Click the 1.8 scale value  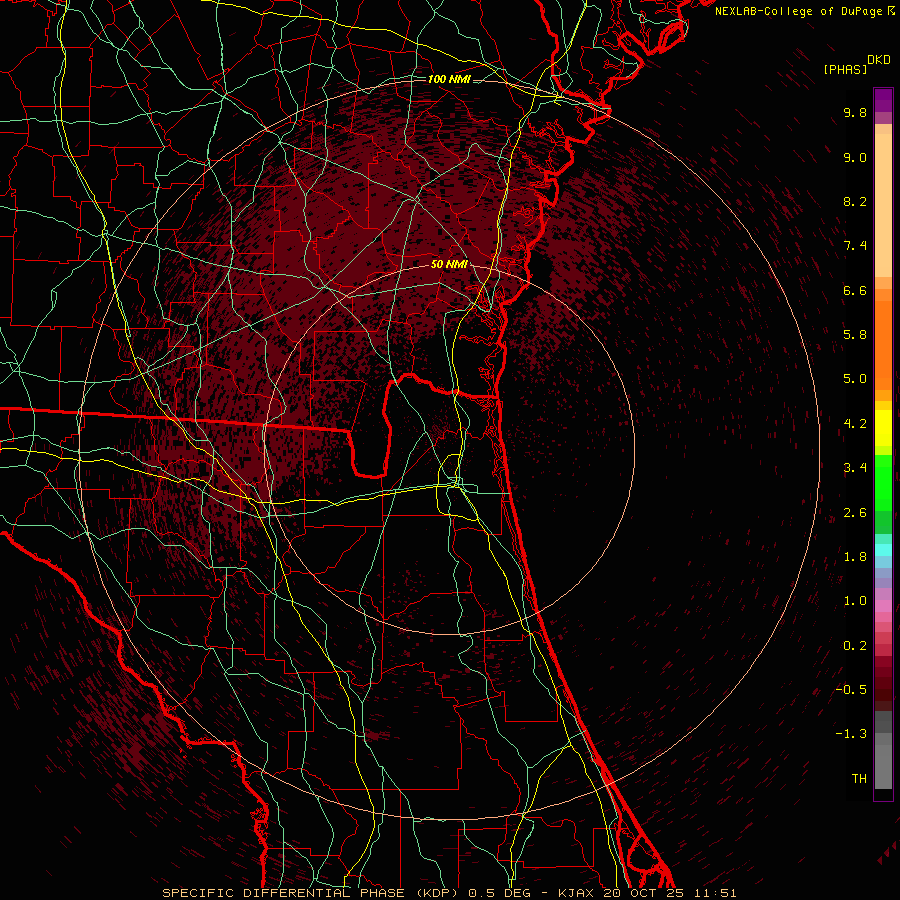click(x=855, y=557)
